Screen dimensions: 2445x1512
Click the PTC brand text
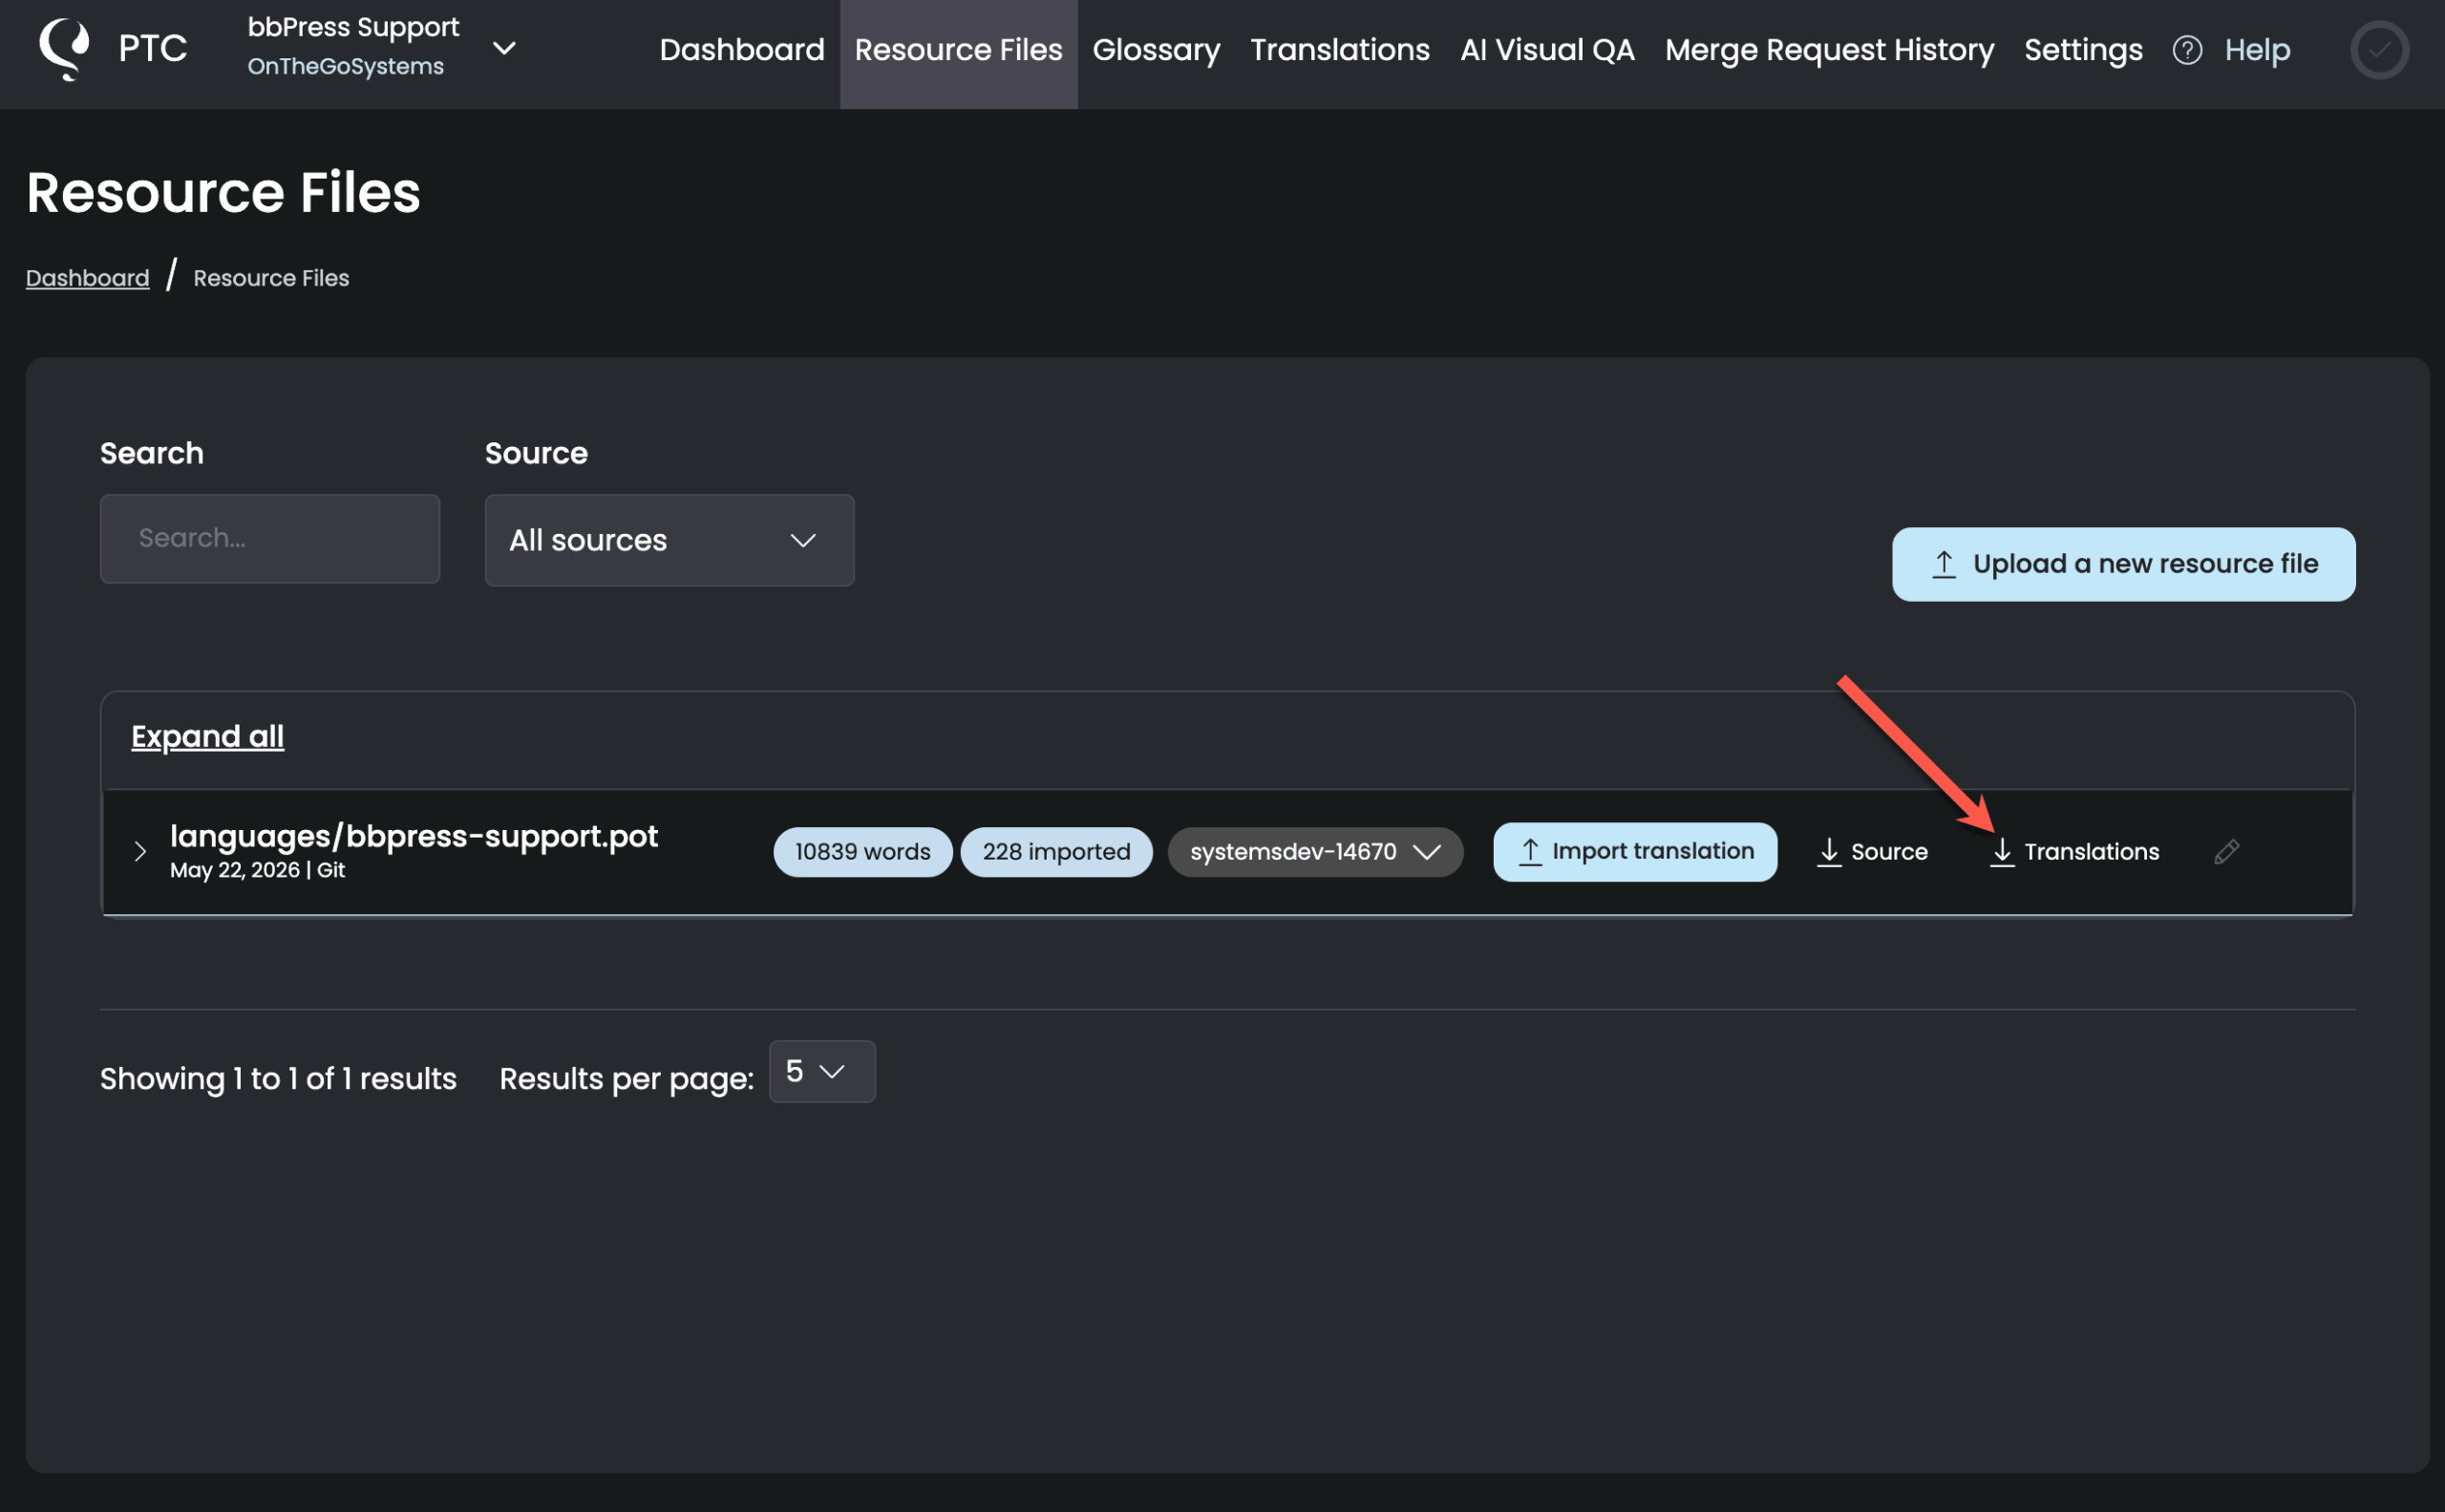(x=153, y=48)
